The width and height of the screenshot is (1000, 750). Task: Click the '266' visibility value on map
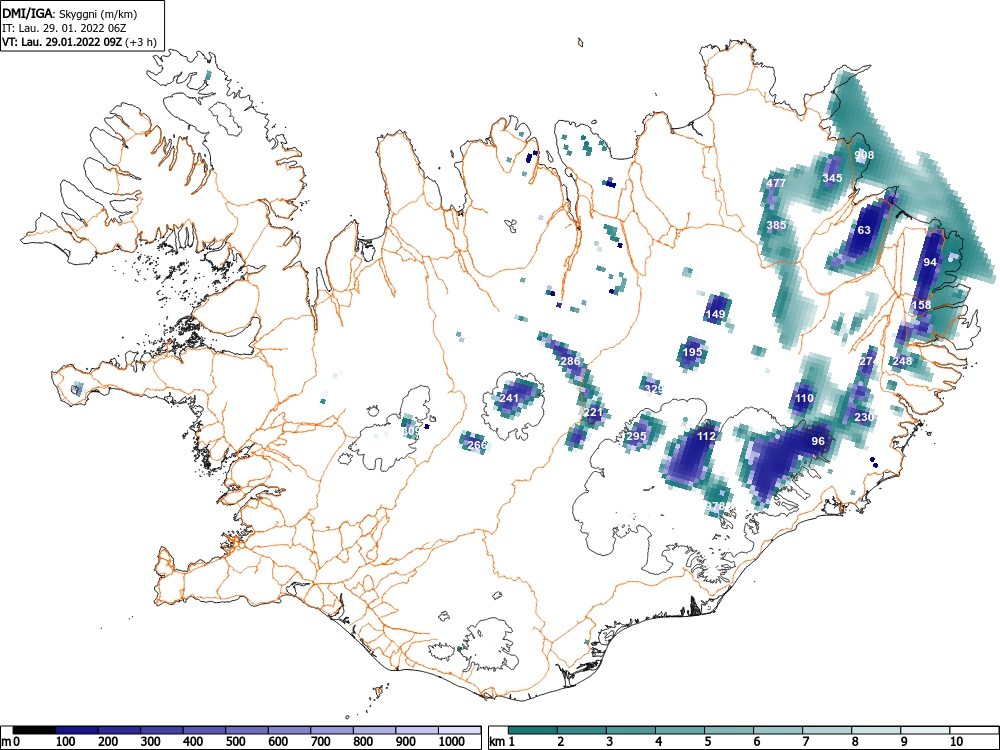coord(477,445)
